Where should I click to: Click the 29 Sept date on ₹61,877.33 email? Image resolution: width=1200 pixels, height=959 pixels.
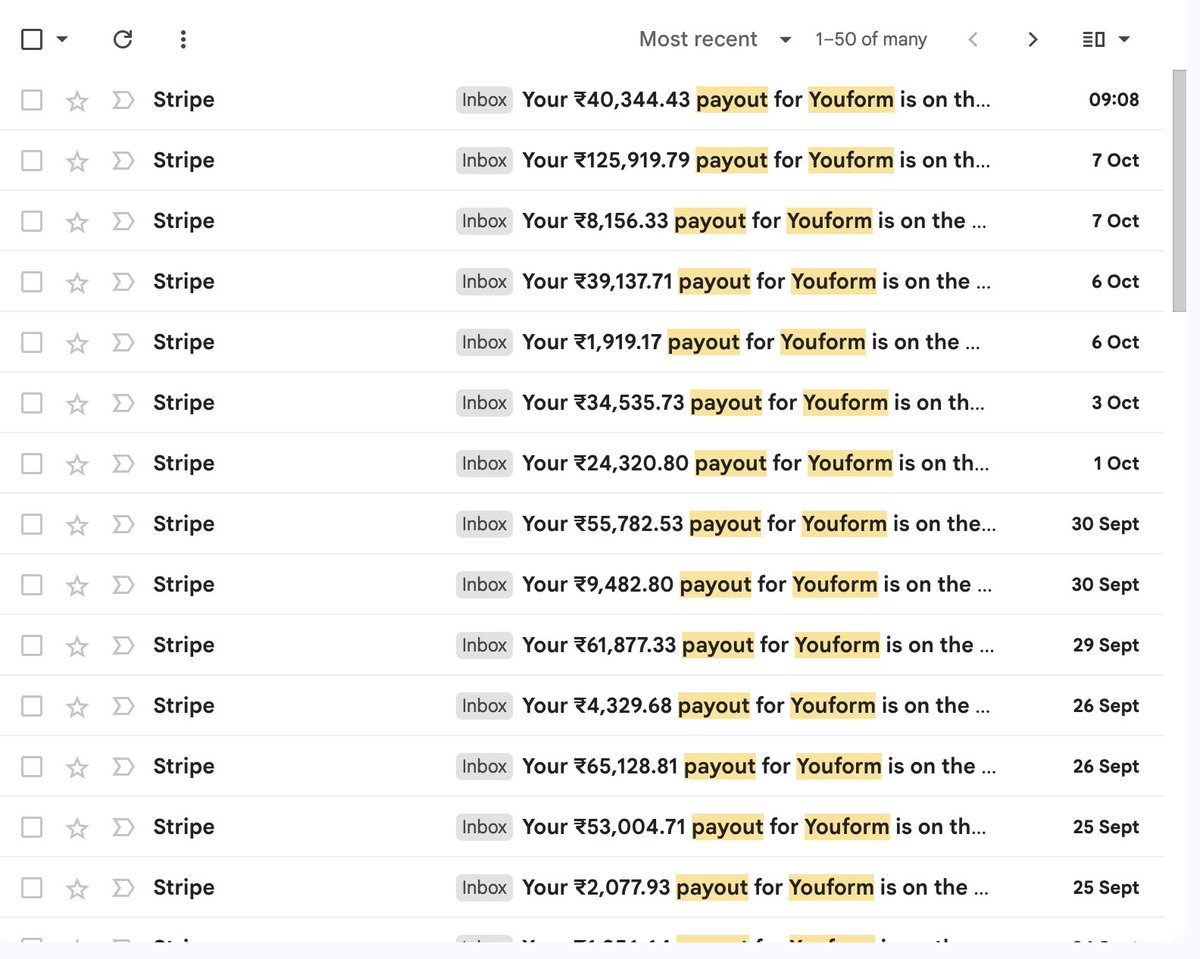point(1106,645)
